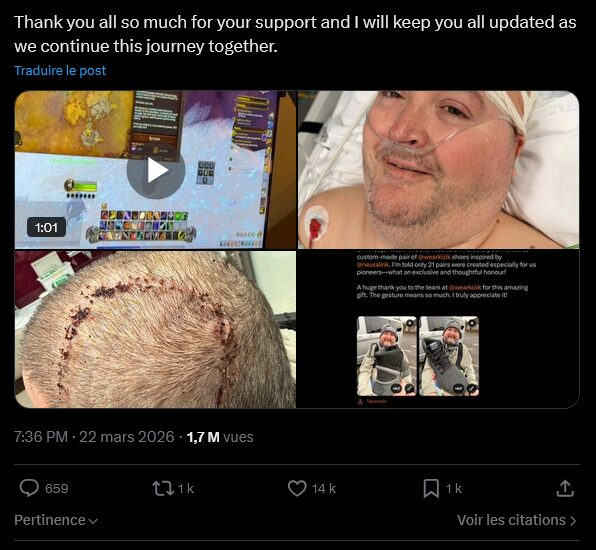
Task: Open the shoes post screenshot image
Action: click(439, 330)
